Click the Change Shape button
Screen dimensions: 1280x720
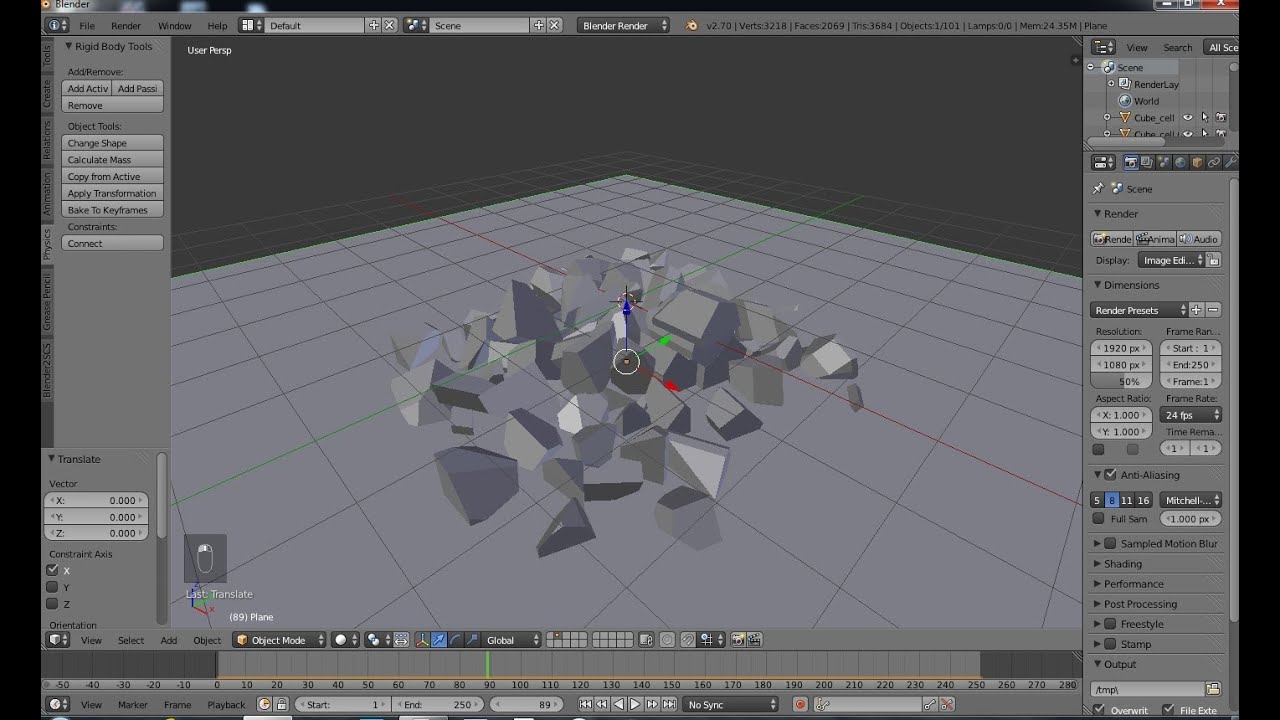pyautogui.click(x=112, y=143)
